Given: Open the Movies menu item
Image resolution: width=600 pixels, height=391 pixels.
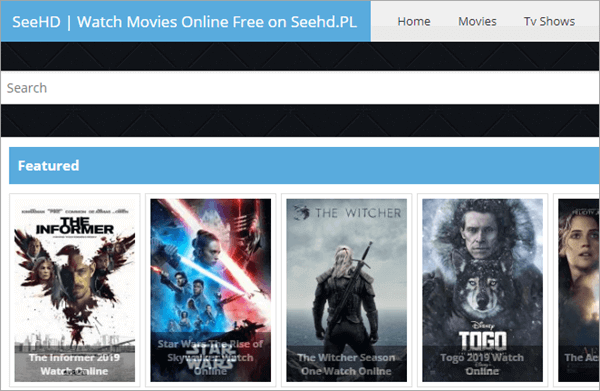Looking at the screenshot, I should tap(477, 21).
